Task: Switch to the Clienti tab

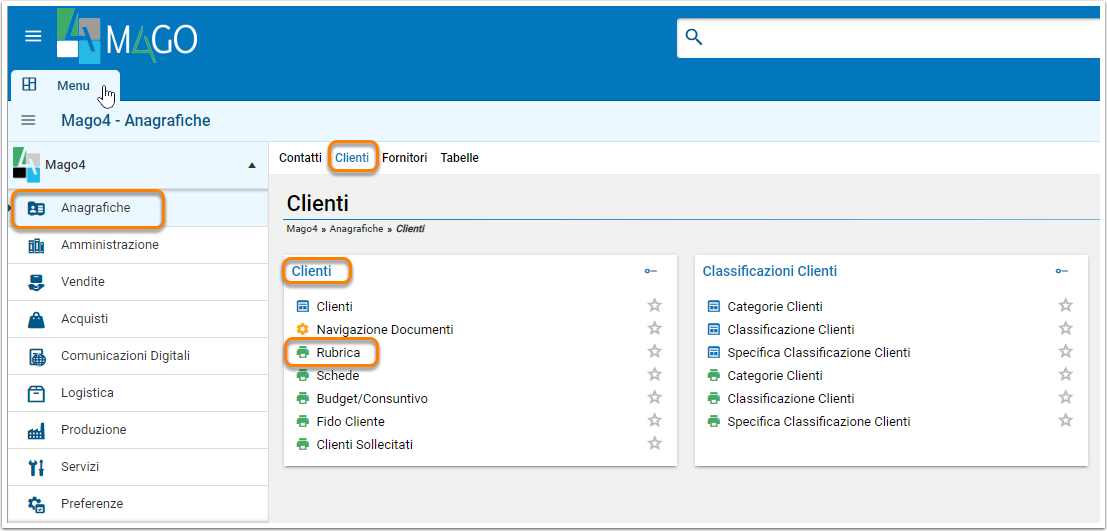Action: (x=352, y=158)
